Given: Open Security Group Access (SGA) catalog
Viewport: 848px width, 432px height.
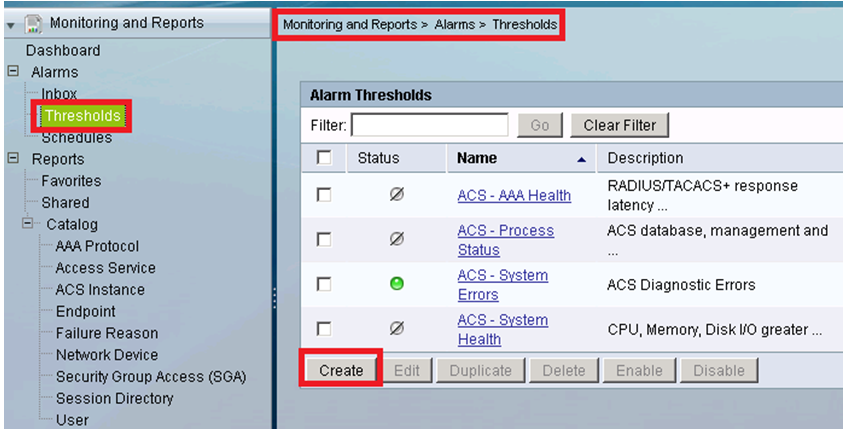Looking at the screenshot, I should point(151,377).
